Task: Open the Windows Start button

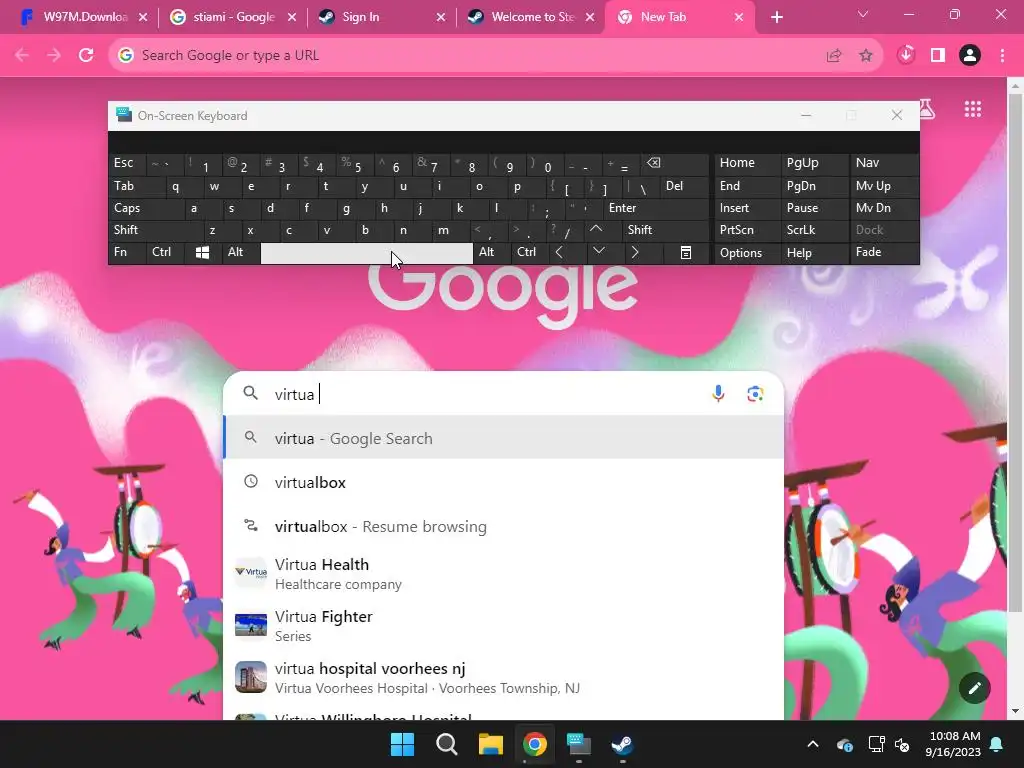Action: (x=402, y=744)
